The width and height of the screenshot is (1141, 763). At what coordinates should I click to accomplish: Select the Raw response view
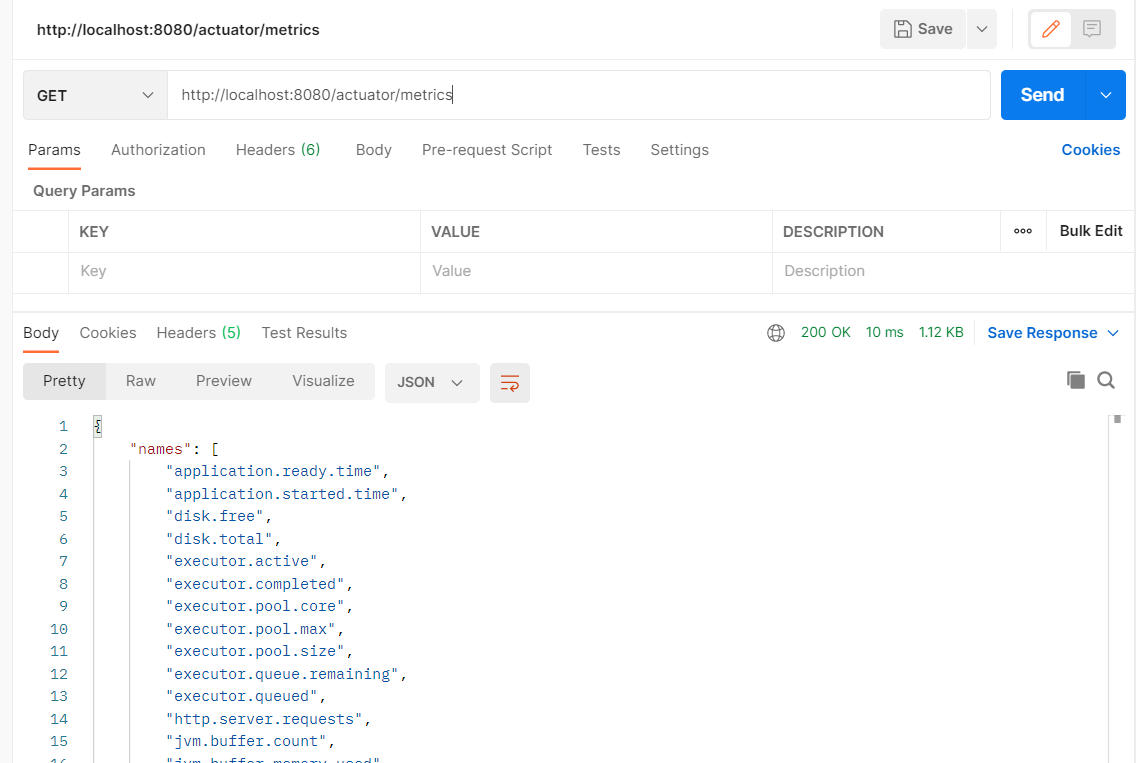[140, 381]
